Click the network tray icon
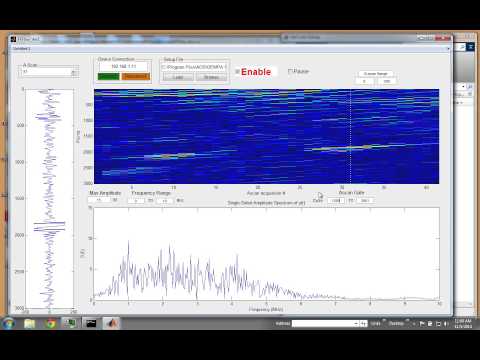Viewport: 480px width, 360px height. click(438, 324)
